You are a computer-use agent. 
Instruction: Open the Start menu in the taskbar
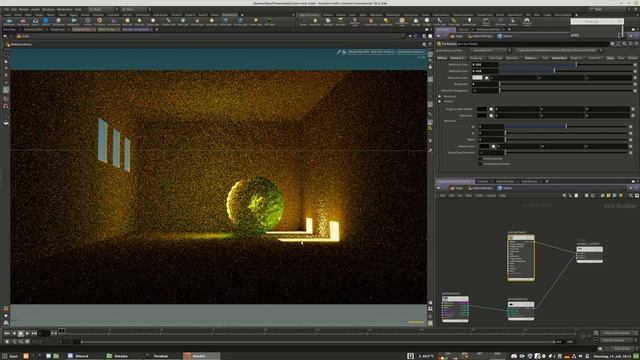pyautogui.click(x=11, y=356)
